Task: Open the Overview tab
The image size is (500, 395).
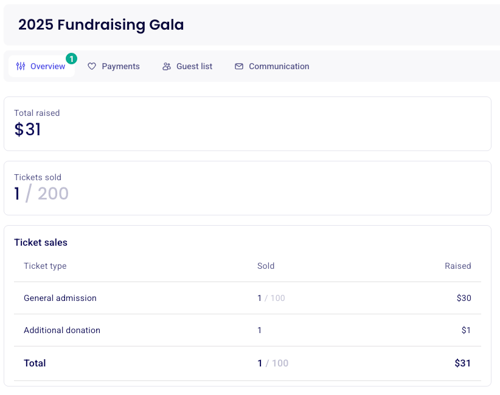Action: point(41,66)
